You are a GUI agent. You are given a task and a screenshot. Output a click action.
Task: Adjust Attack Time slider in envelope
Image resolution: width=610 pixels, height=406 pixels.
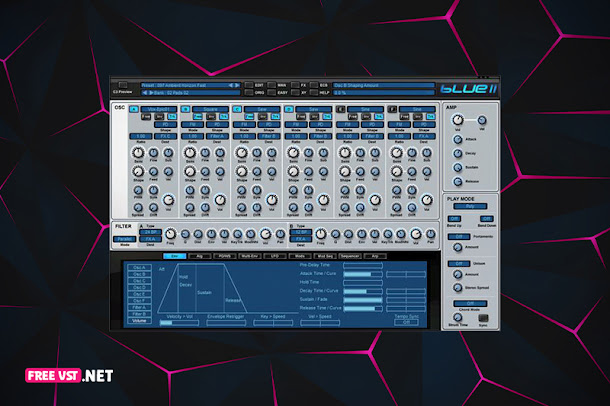tap(363, 274)
